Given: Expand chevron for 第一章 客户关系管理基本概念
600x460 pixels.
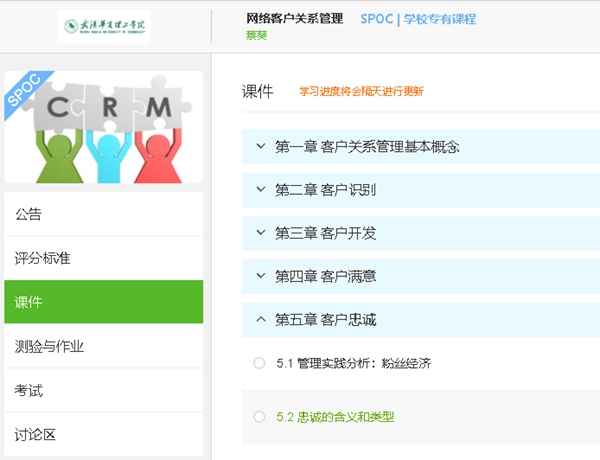Looking at the screenshot, I should click(261, 146).
